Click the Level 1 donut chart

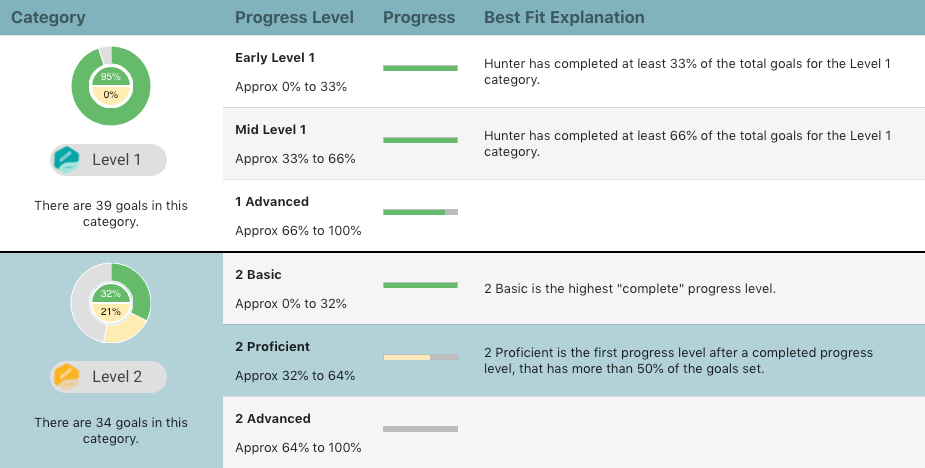click(x=110, y=86)
